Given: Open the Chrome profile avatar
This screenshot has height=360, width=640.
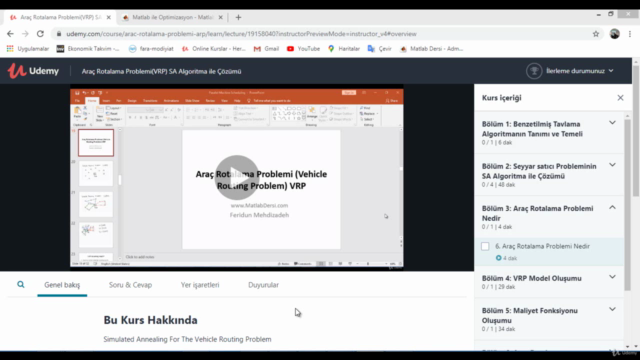Looking at the screenshot, I should 615,34.
